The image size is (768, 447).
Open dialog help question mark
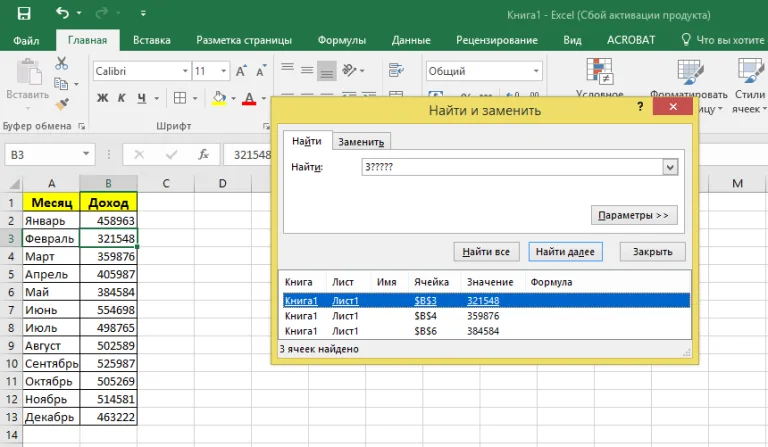coord(640,106)
